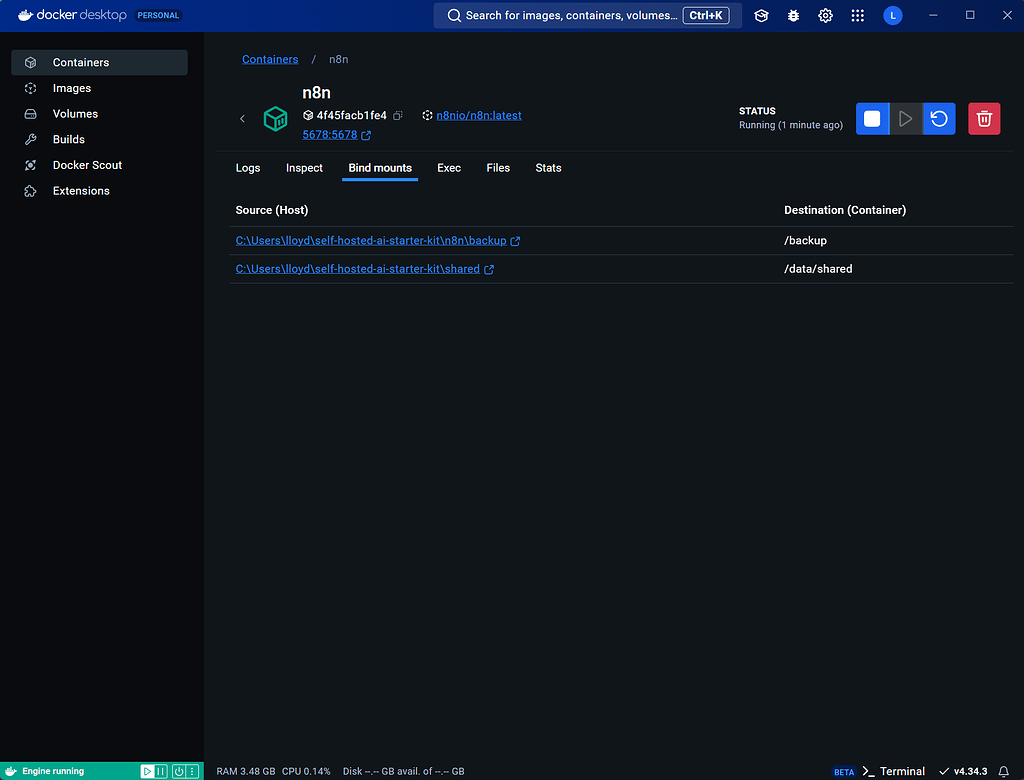Browse Extensions via the sidebar icon
The image size is (1024, 780).
(x=80, y=190)
